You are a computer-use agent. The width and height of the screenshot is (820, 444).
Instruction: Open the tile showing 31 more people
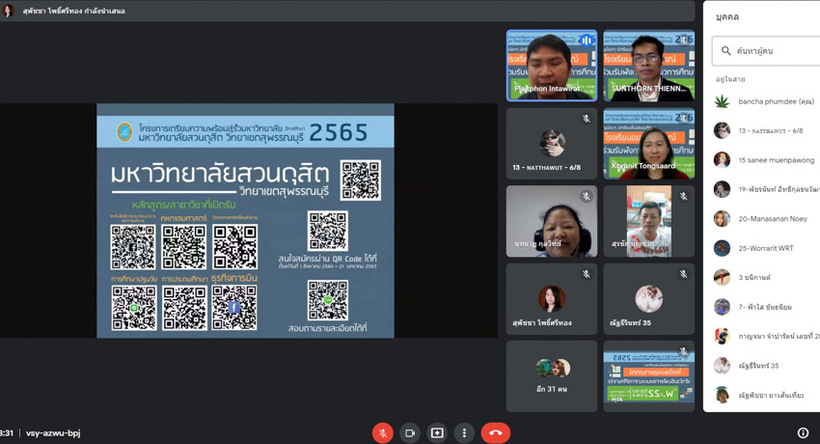click(551, 376)
